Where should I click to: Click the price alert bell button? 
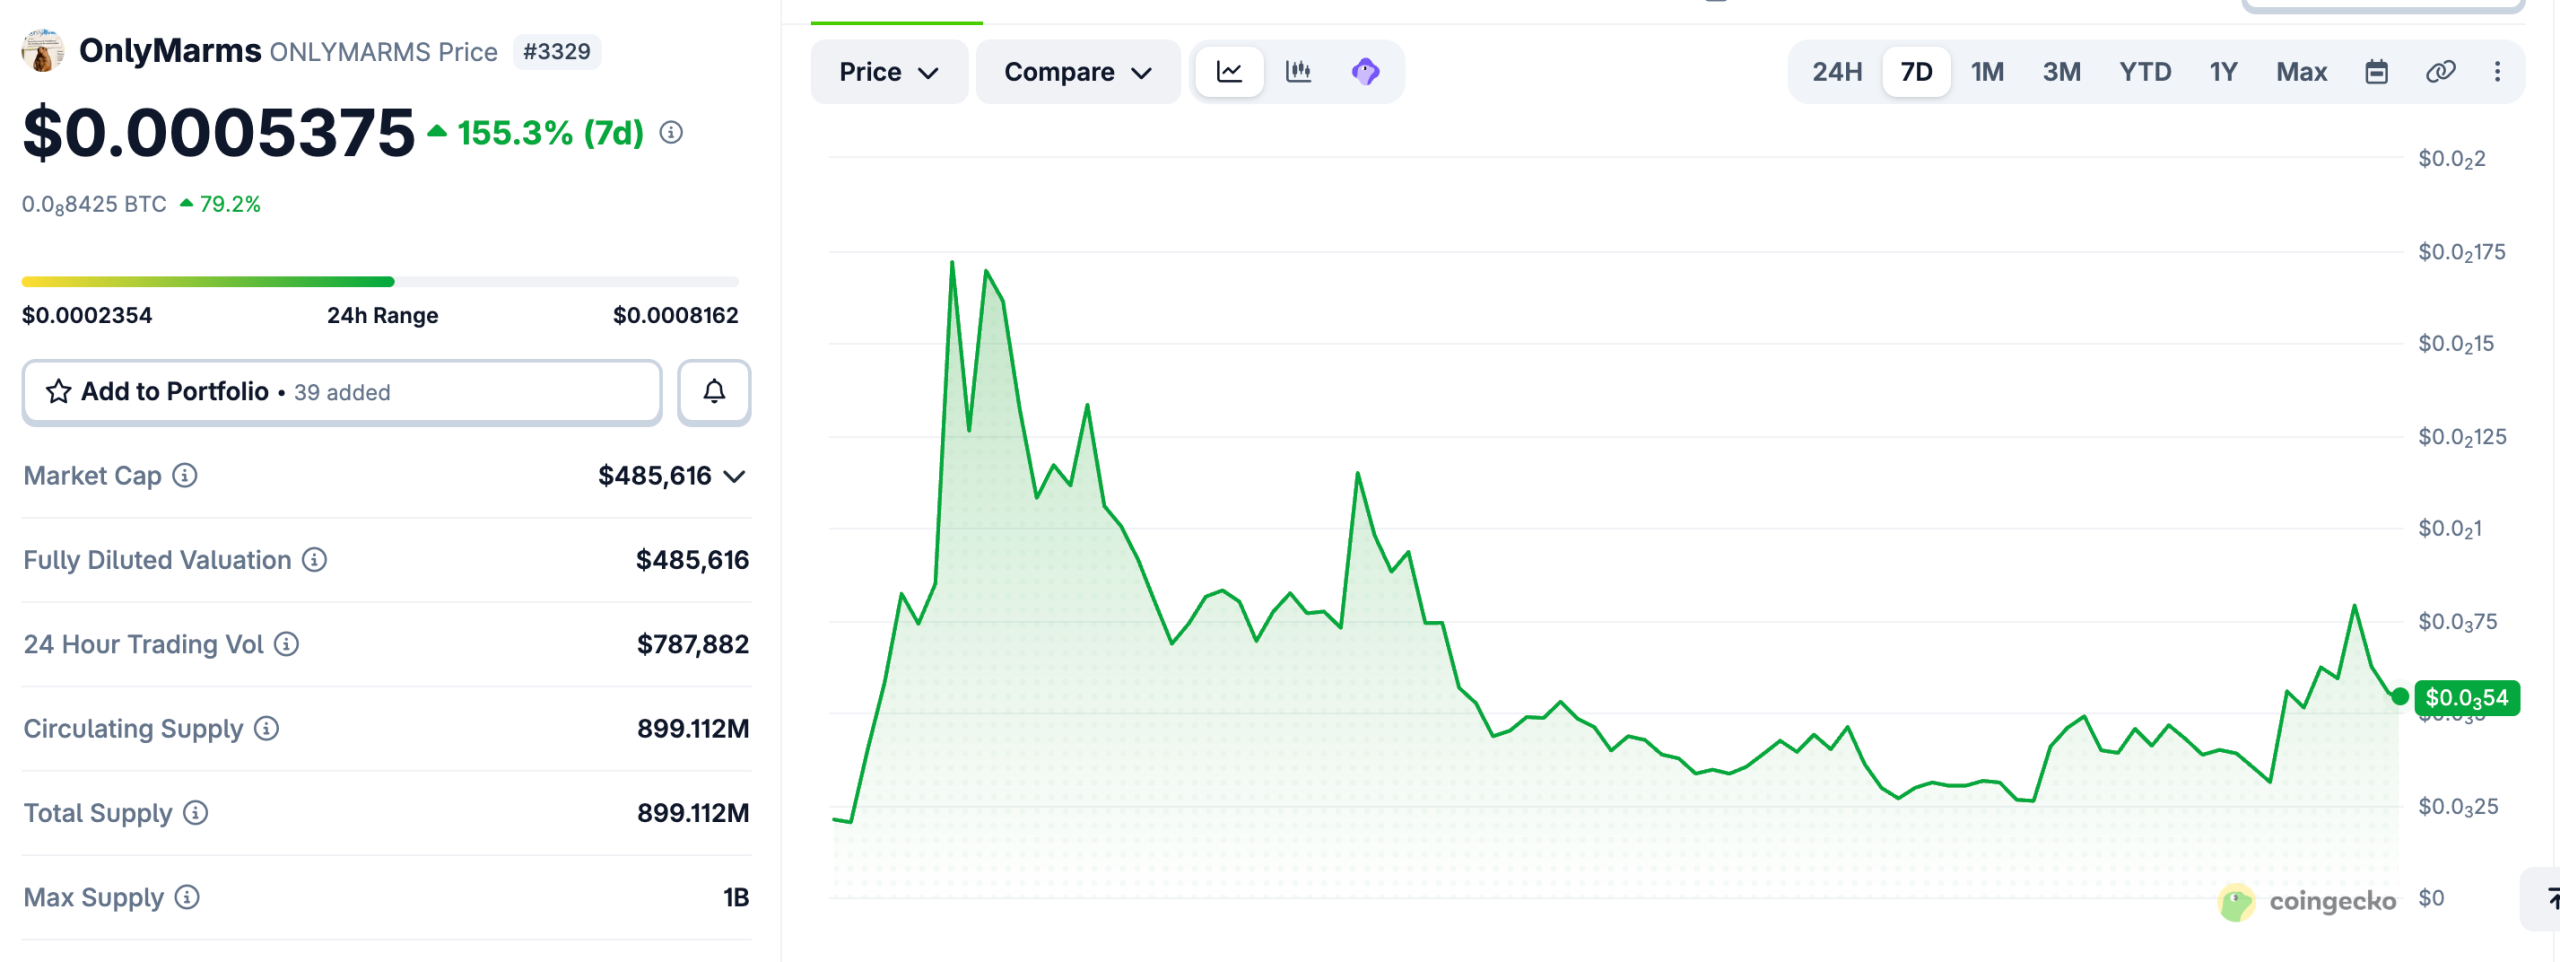(x=714, y=392)
